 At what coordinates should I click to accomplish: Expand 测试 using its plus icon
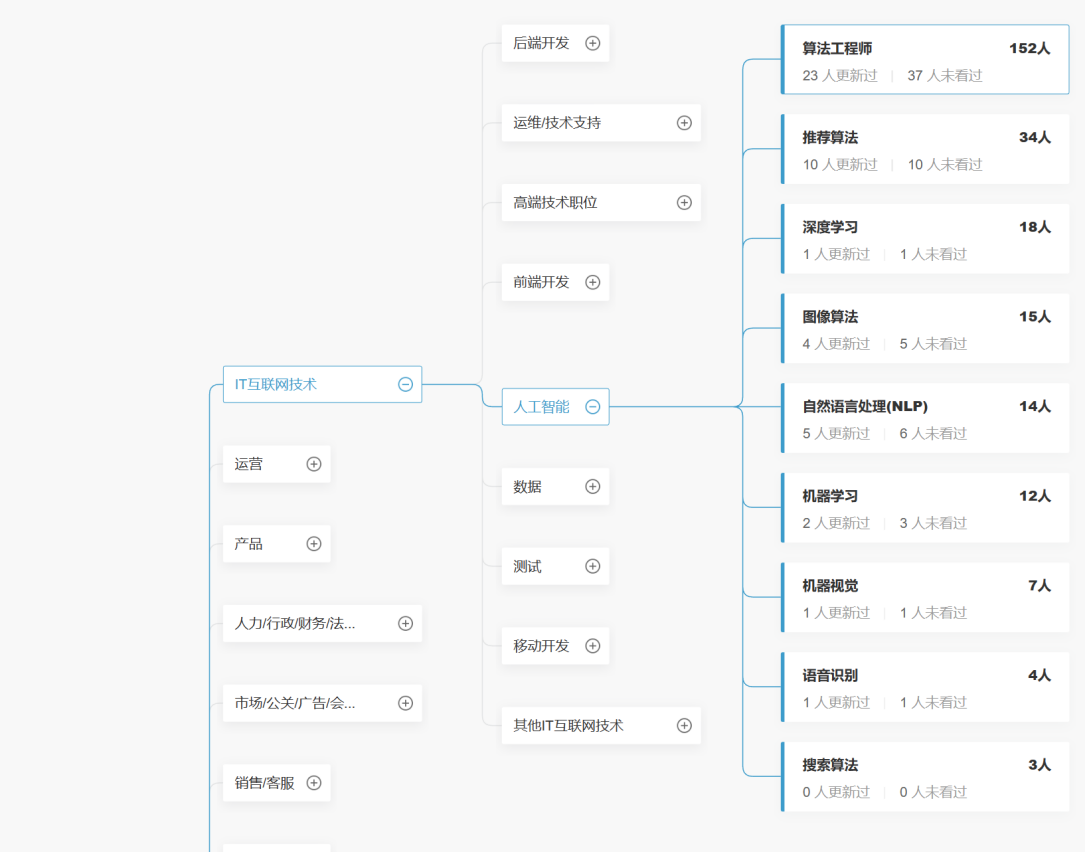coord(592,566)
